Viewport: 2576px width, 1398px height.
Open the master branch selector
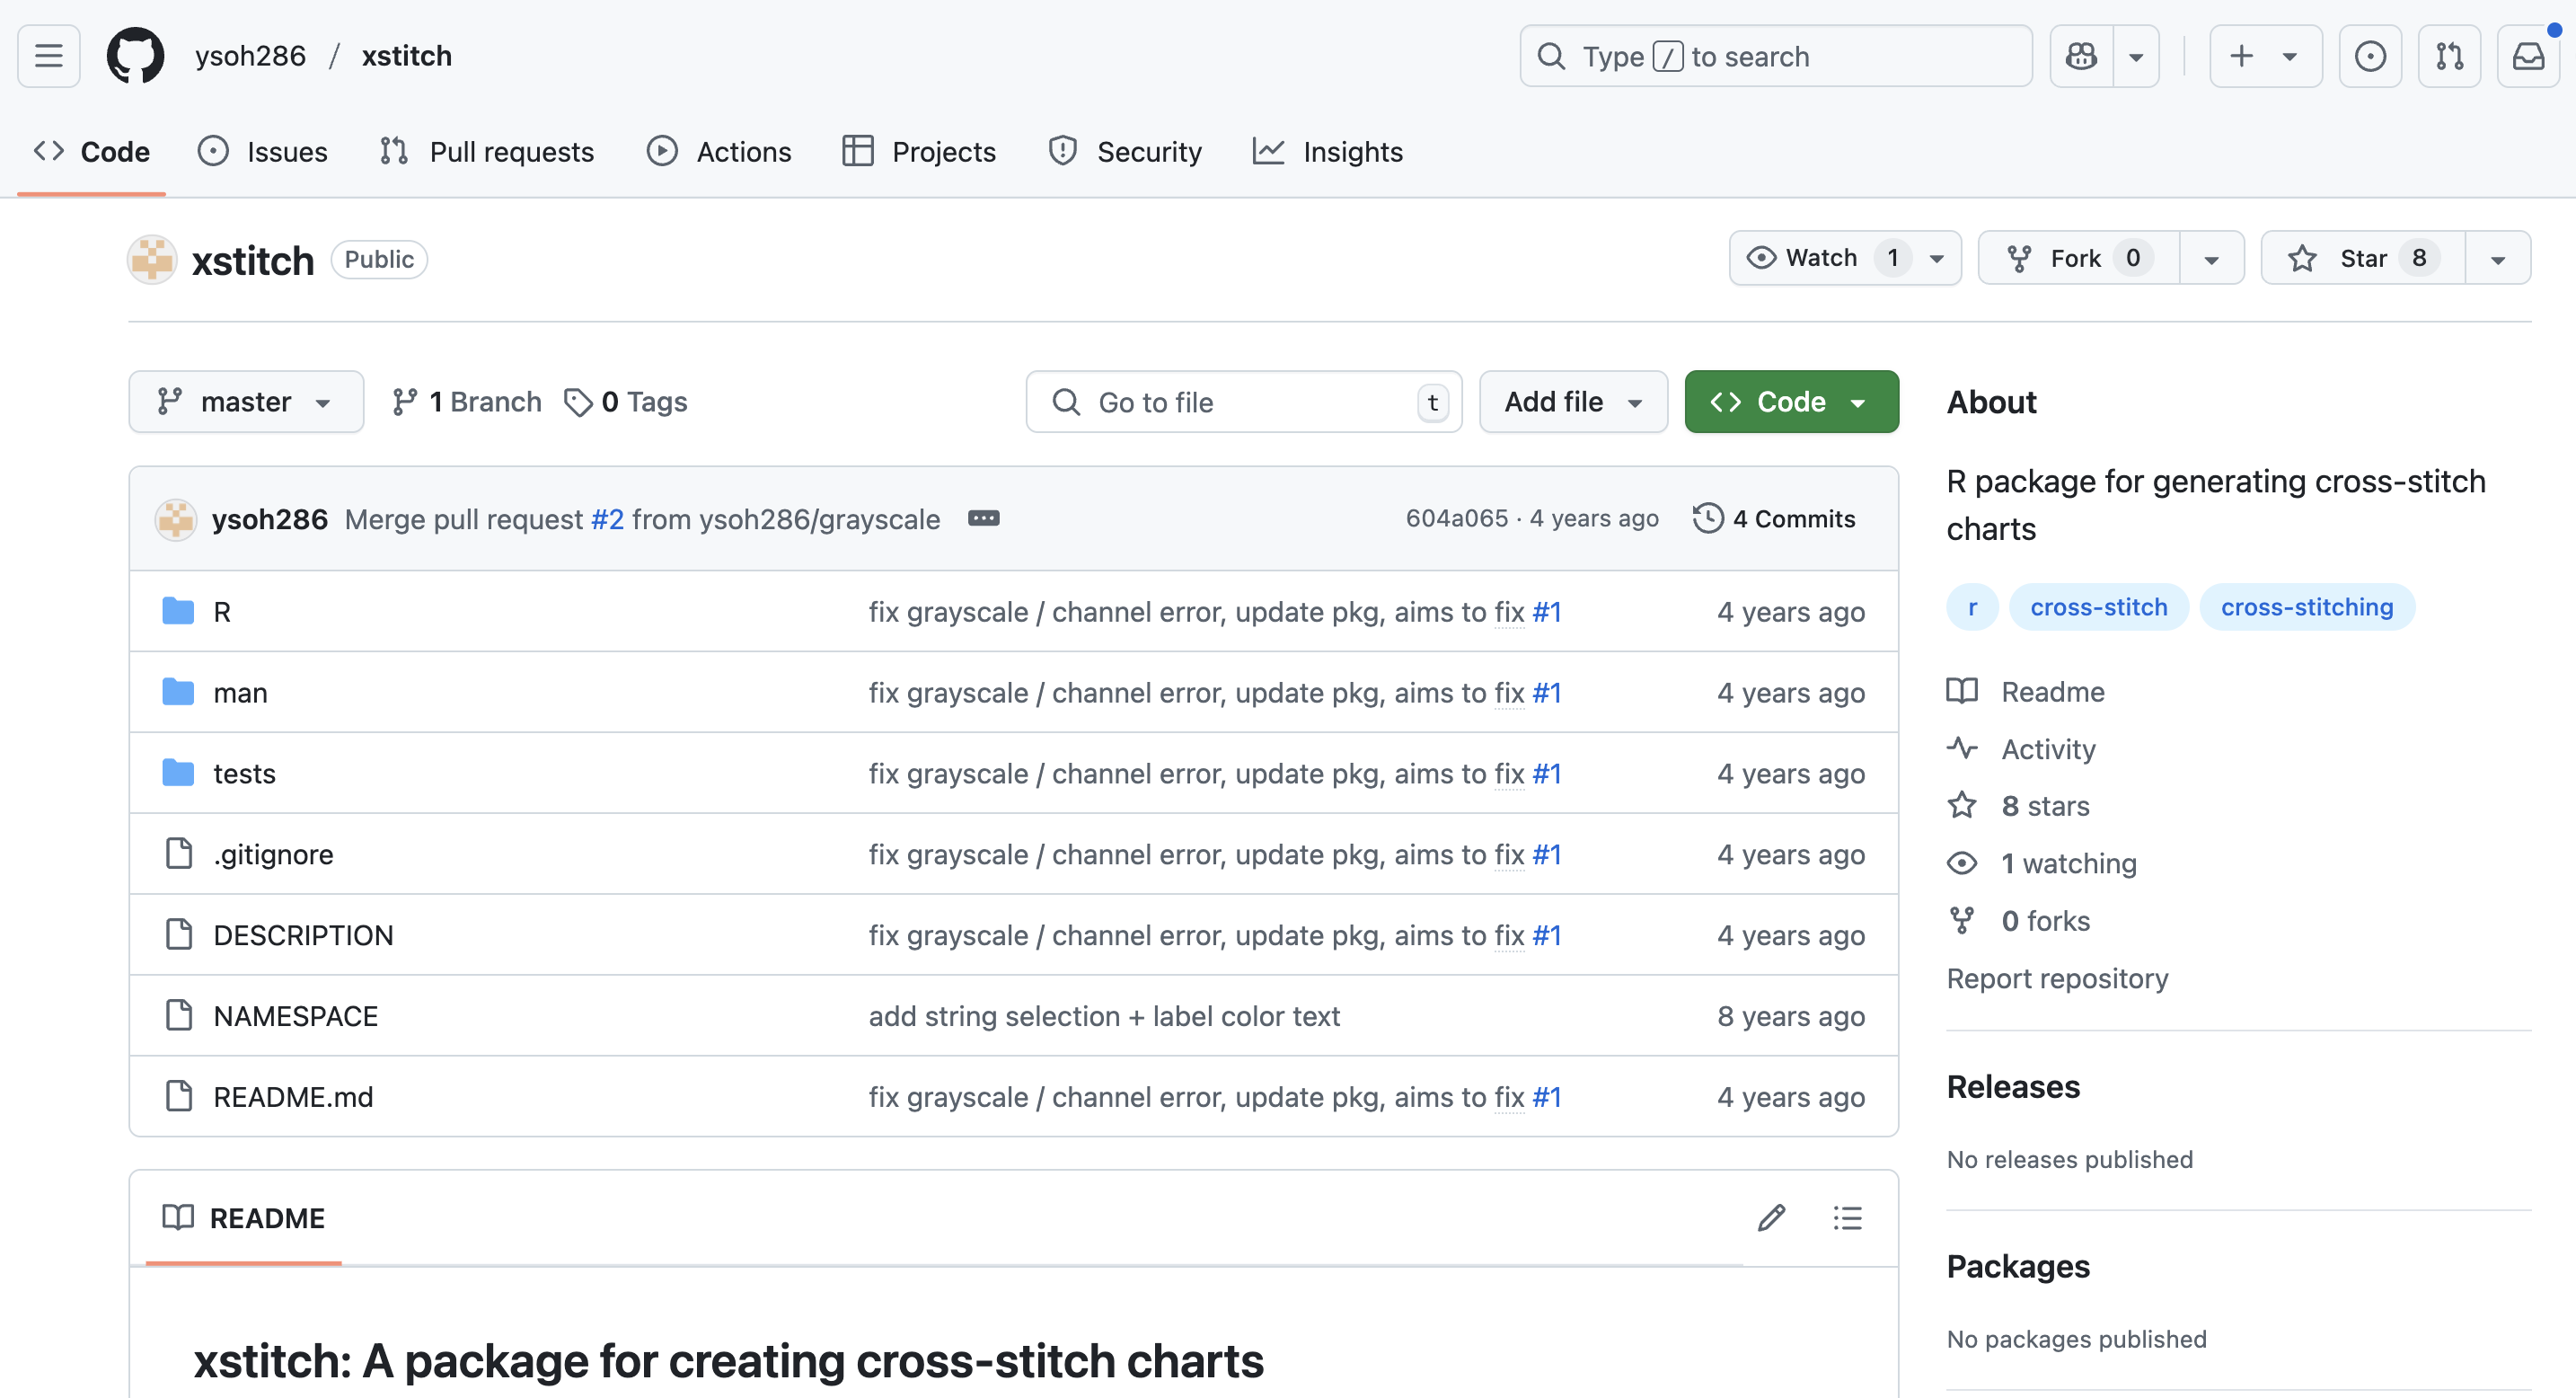(x=246, y=402)
